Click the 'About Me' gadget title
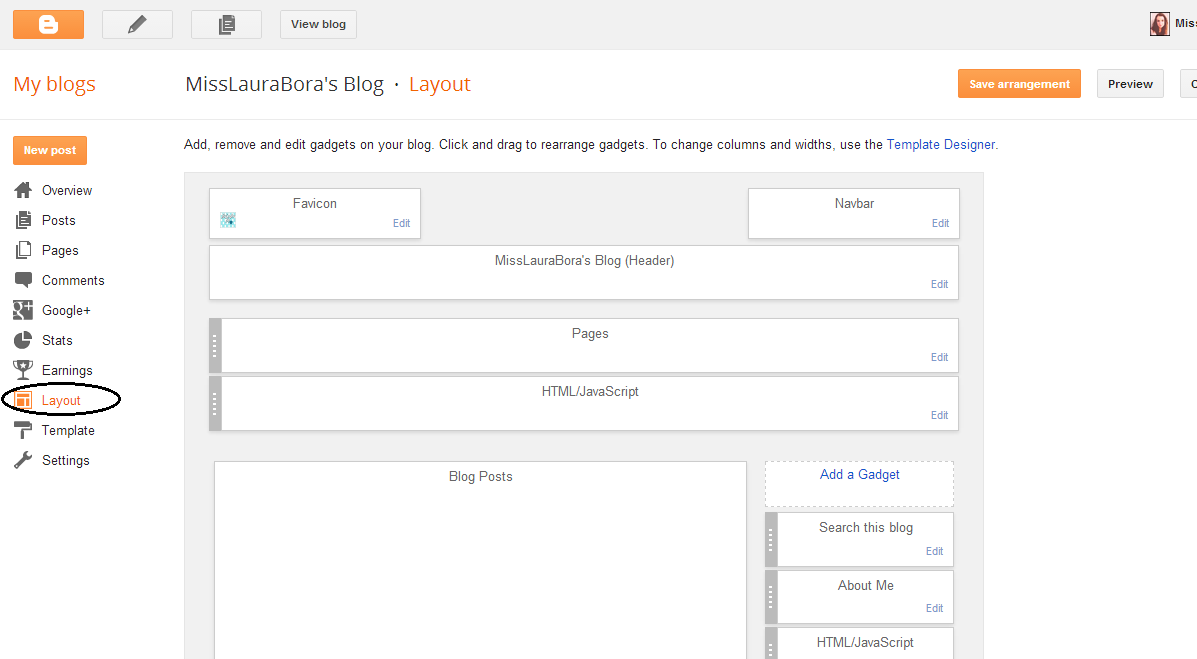This screenshot has height=659, width=1197. click(x=866, y=585)
